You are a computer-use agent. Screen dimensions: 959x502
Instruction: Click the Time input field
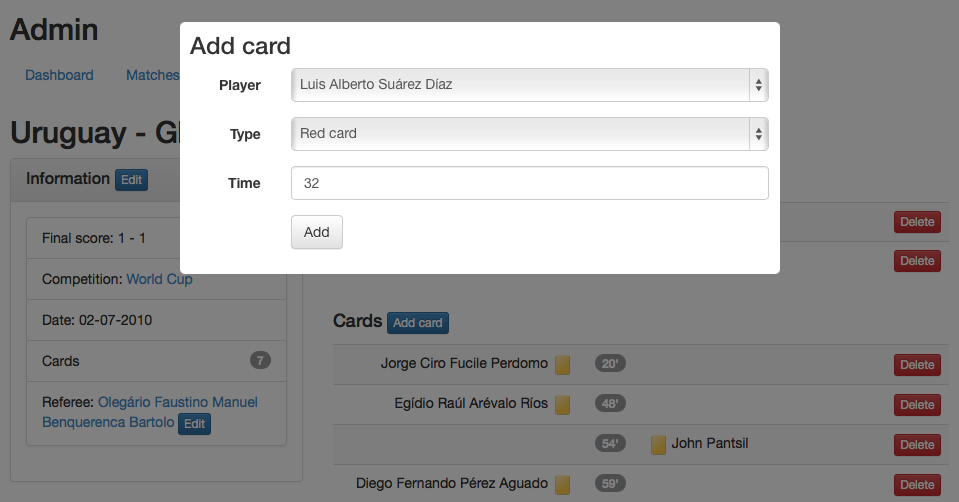click(x=529, y=183)
